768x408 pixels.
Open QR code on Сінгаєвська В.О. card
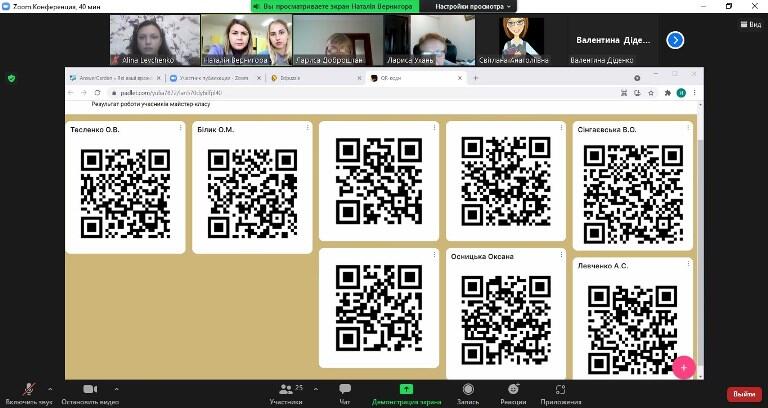click(x=633, y=194)
